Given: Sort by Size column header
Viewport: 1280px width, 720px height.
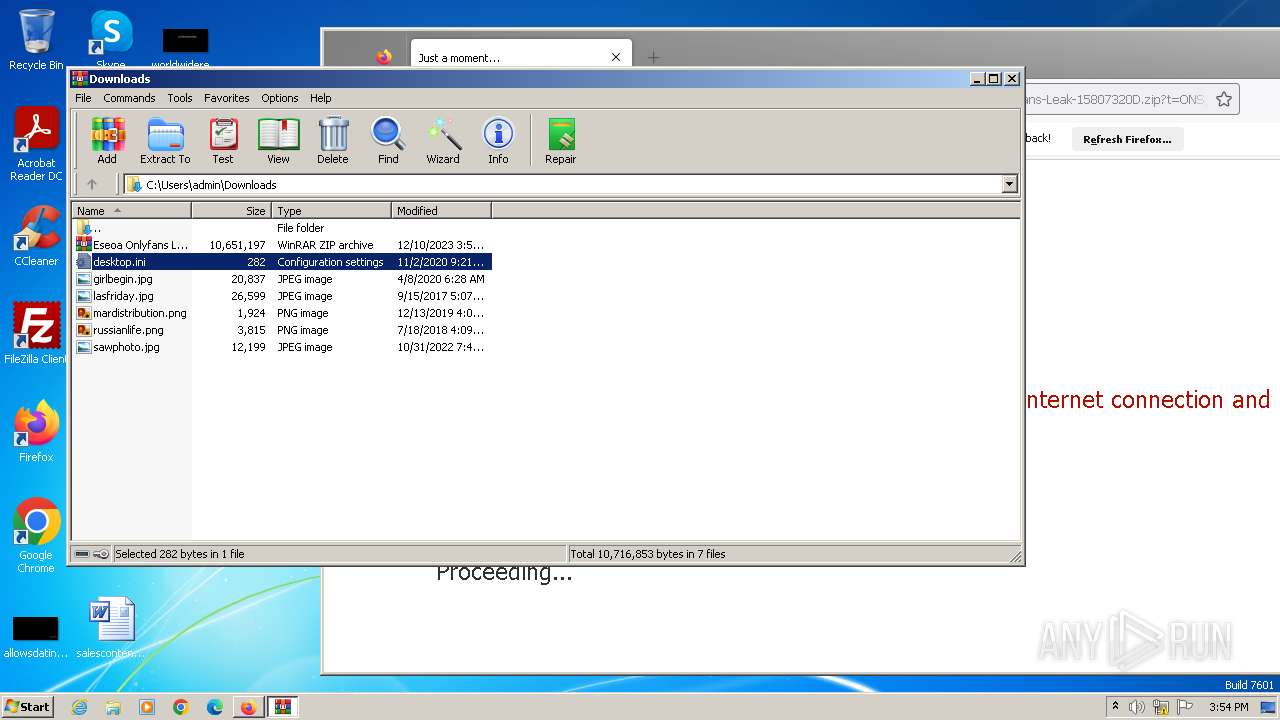Looking at the screenshot, I should (231, 210).
